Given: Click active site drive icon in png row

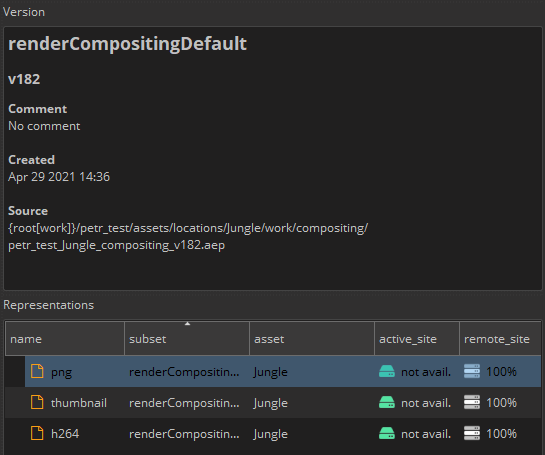Looking at the screenshot, I should click(x=387, y=371).
